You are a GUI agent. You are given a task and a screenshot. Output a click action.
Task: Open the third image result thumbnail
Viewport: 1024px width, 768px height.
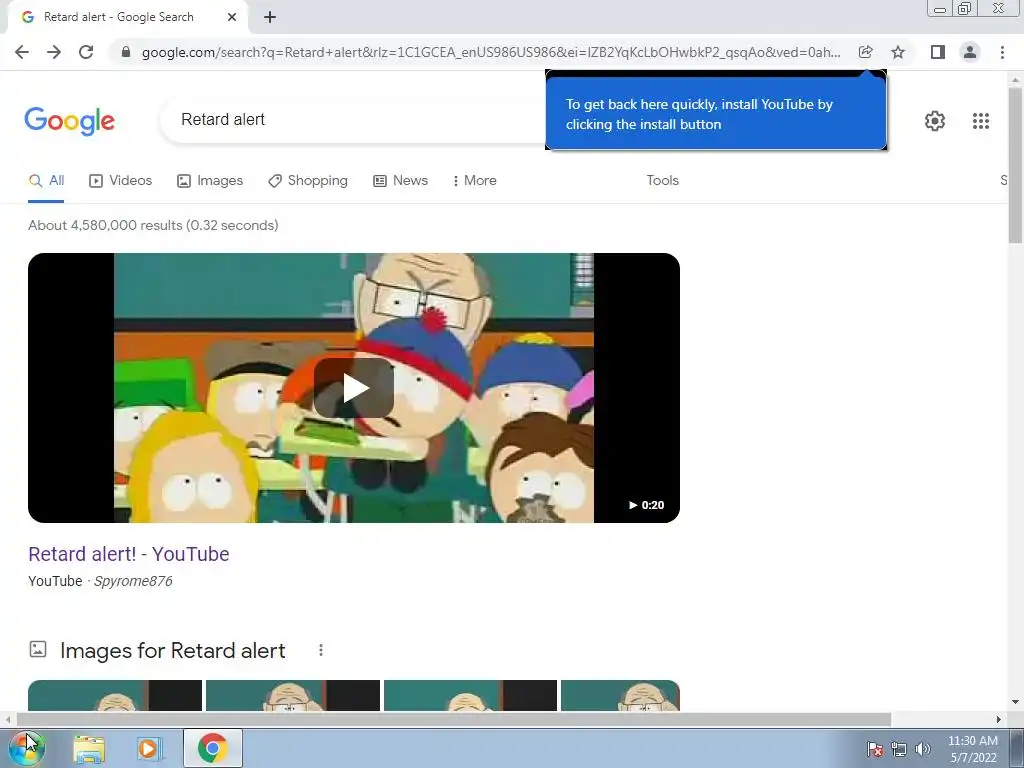click(x=470, y=696)
